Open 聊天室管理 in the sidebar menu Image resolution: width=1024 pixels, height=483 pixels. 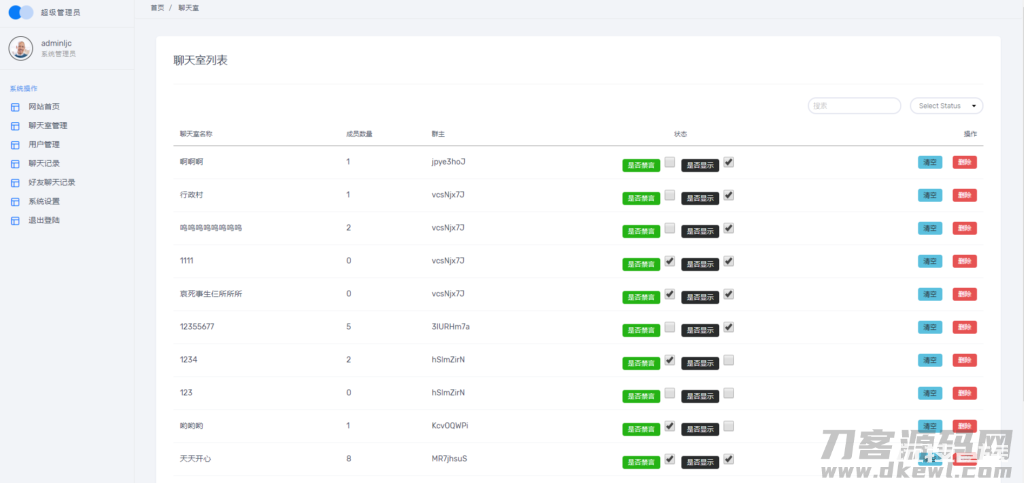point(48,126)
